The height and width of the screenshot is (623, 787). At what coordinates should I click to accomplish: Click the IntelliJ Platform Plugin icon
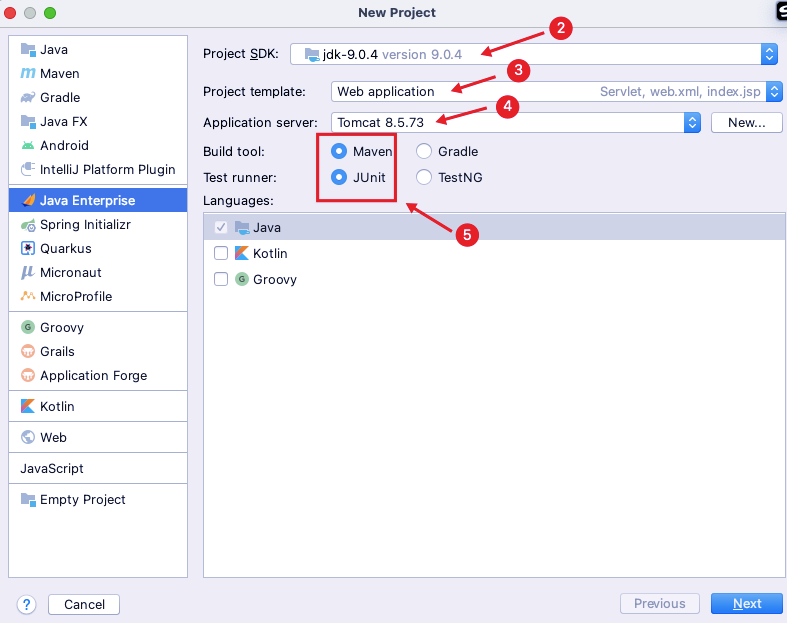click(28, 169)
